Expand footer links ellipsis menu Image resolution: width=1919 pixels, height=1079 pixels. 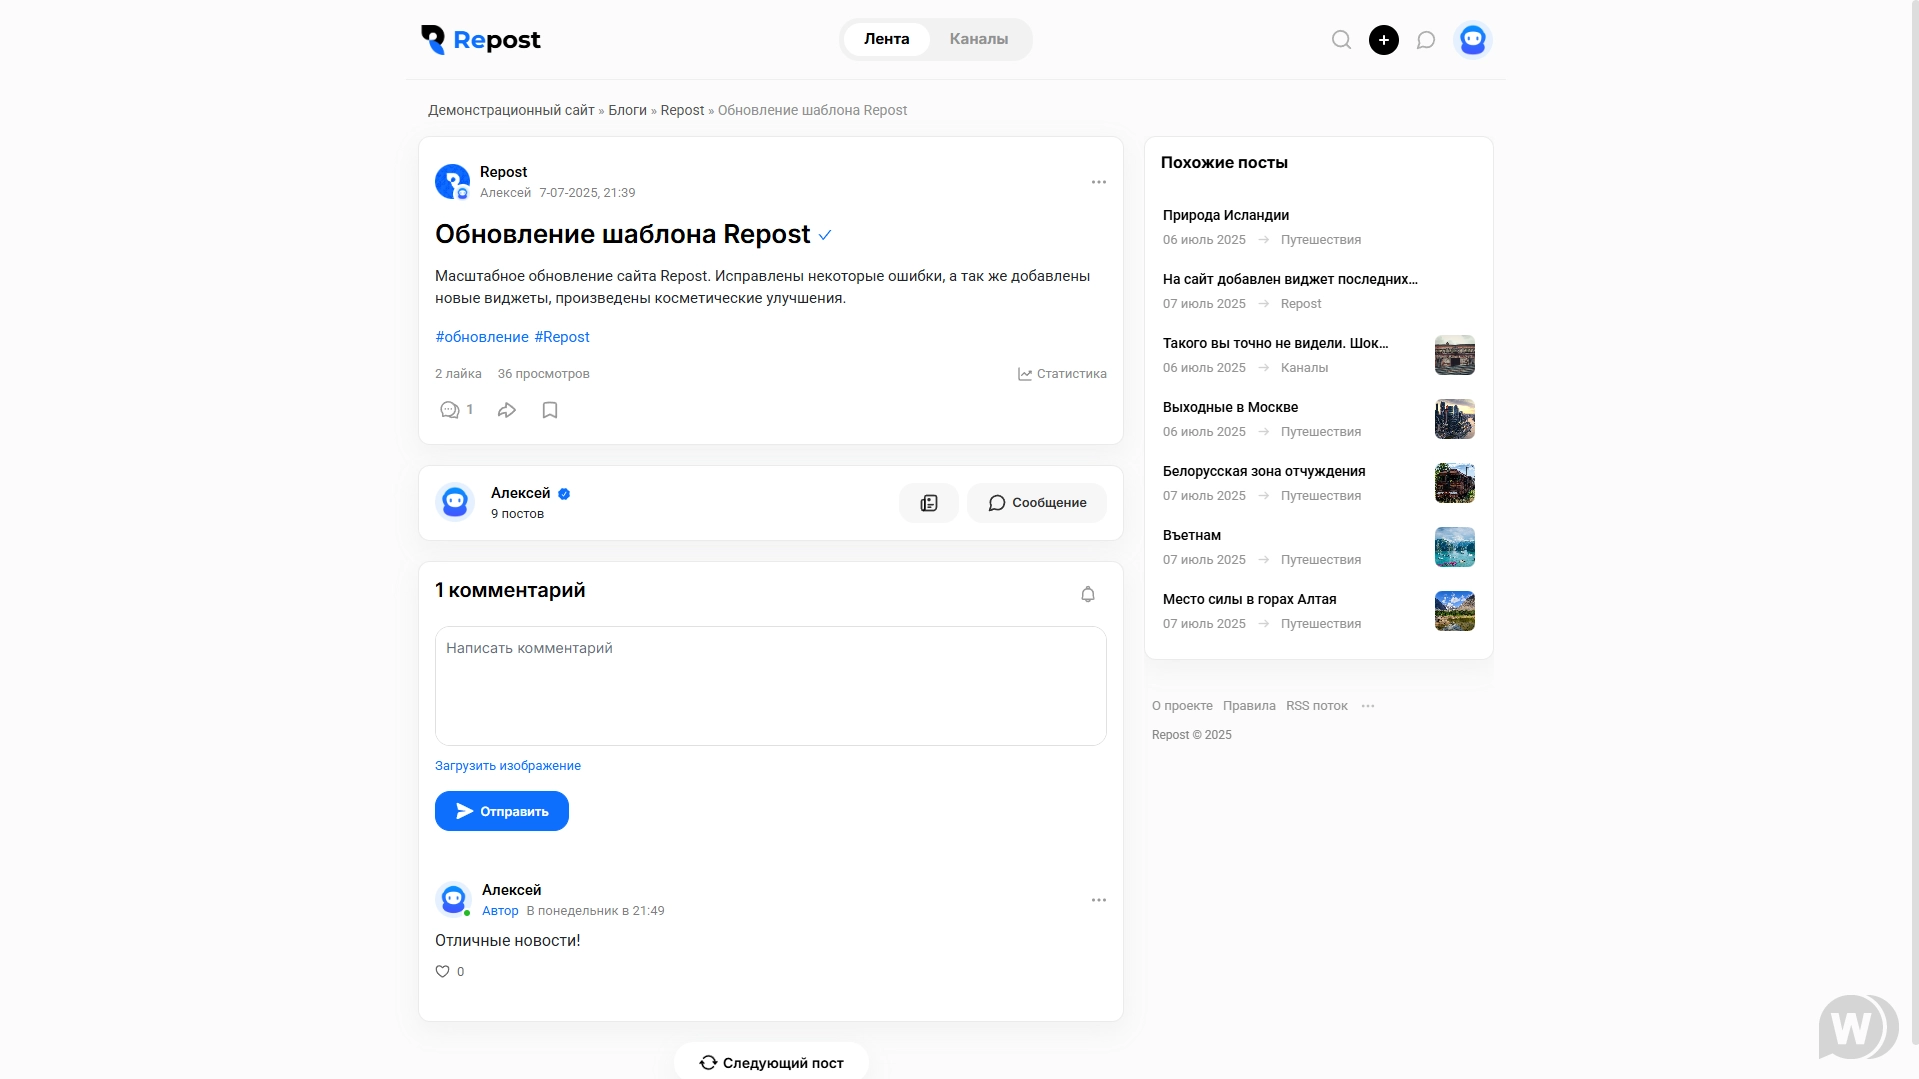coord(1368,706)
